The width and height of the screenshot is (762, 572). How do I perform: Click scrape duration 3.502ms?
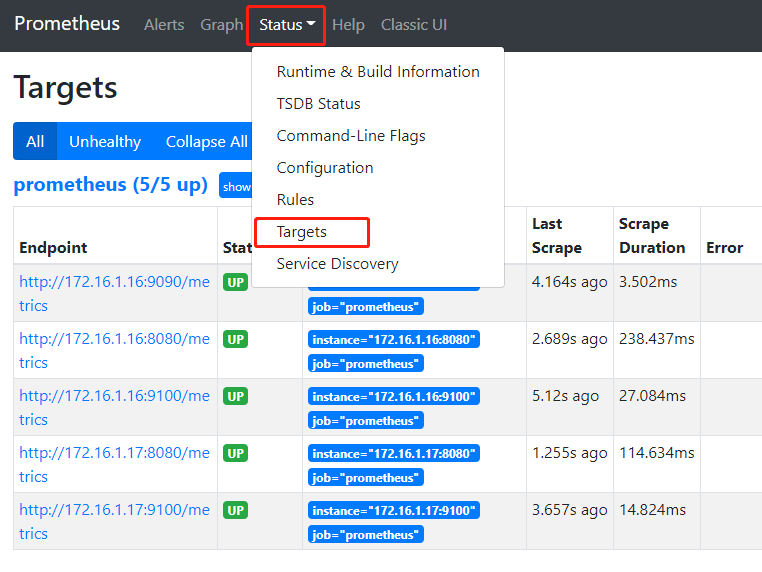click(x=648, y=282)
